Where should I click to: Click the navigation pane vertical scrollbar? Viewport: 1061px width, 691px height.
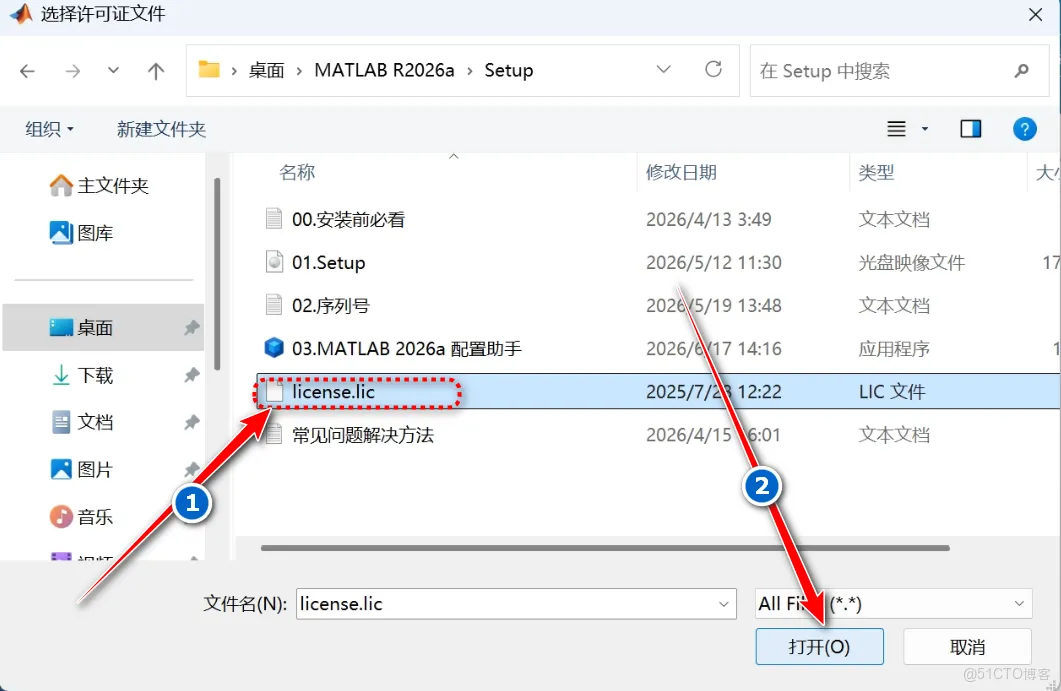pyautogui.click(x=217, y=274)
